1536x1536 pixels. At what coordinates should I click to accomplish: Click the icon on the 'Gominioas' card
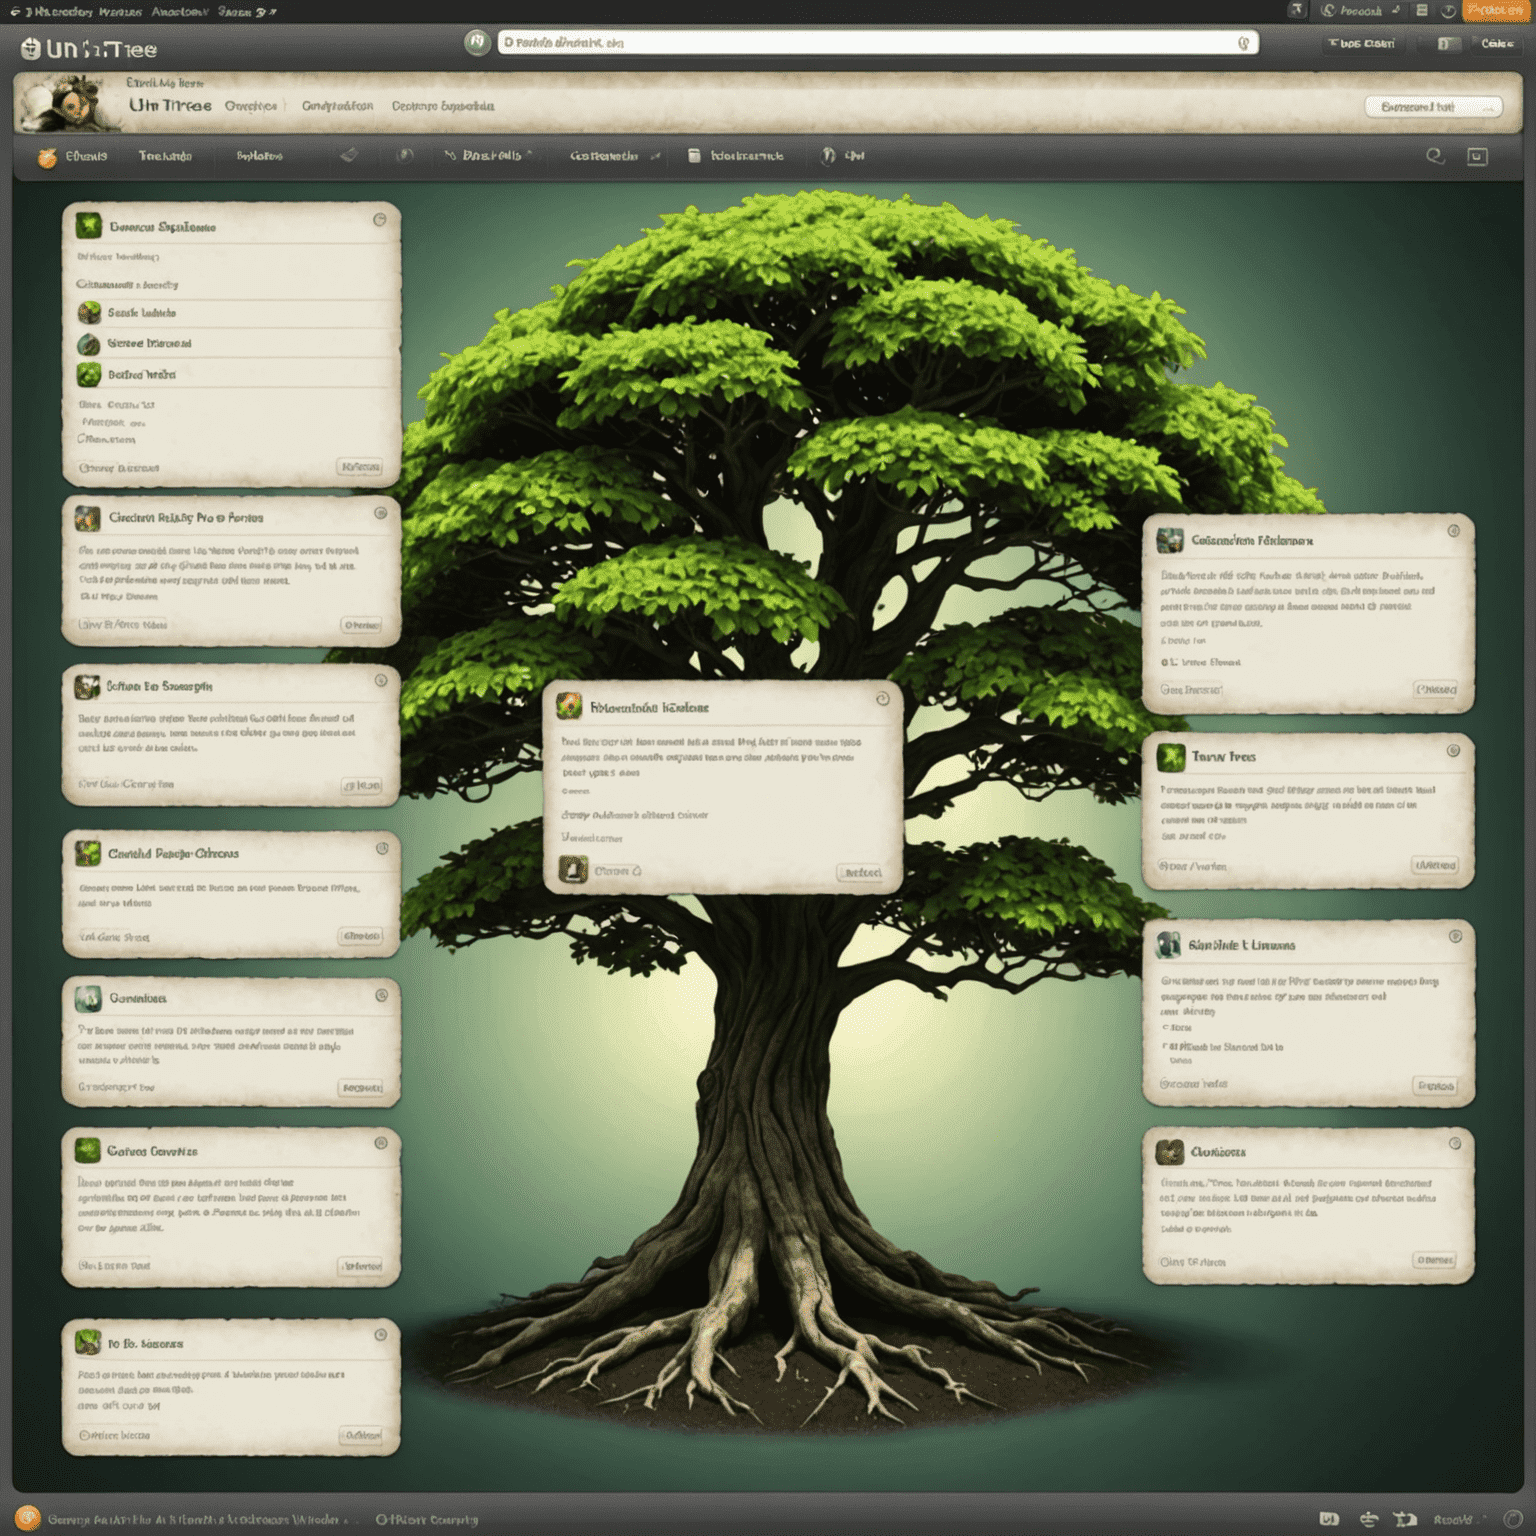point(88,998)
